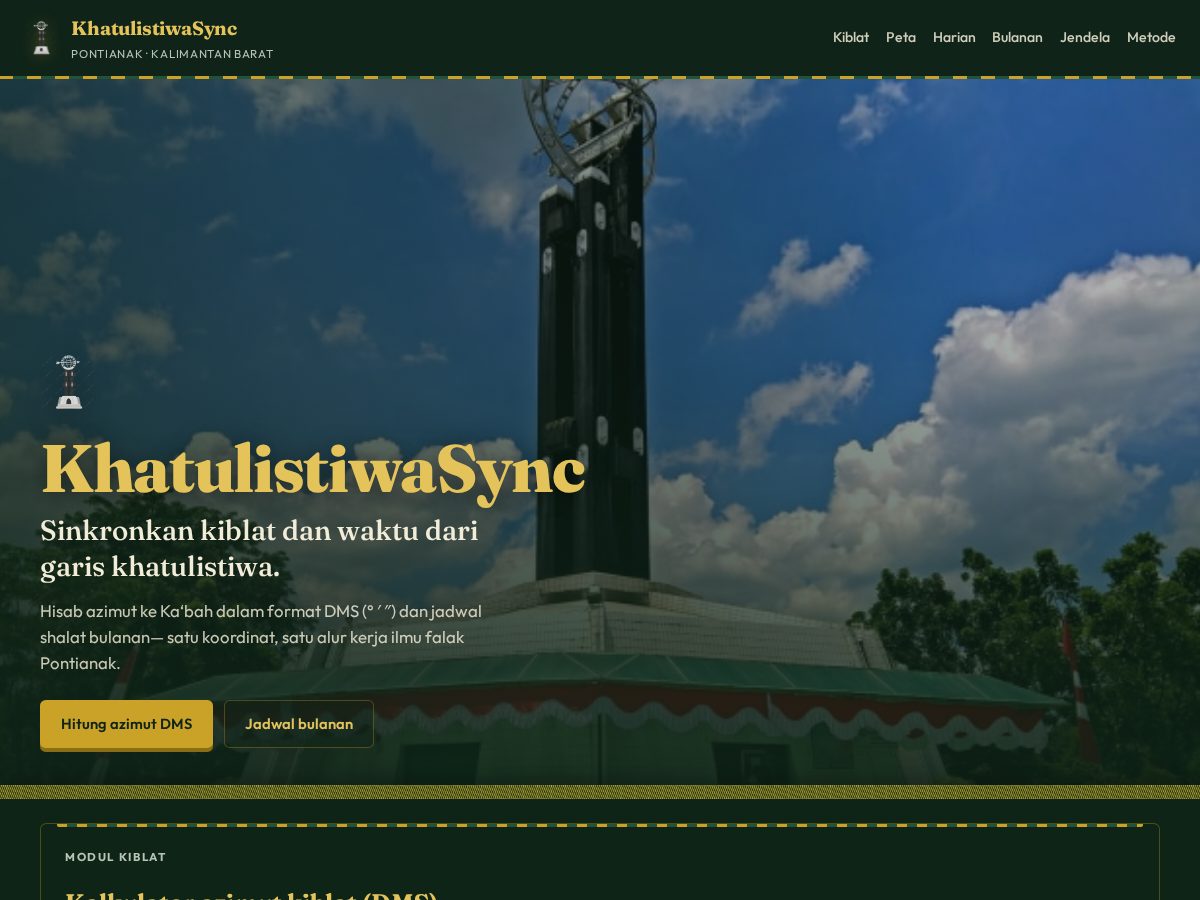The image size is (1200, 900).
Task: Go to the Bulanan section
Action: (x=1017, y=37)
